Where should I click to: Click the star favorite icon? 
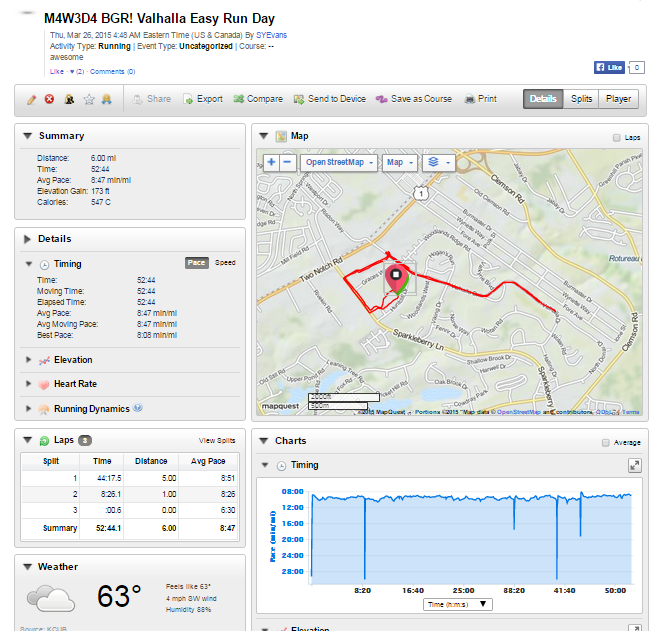coord(88,99)
